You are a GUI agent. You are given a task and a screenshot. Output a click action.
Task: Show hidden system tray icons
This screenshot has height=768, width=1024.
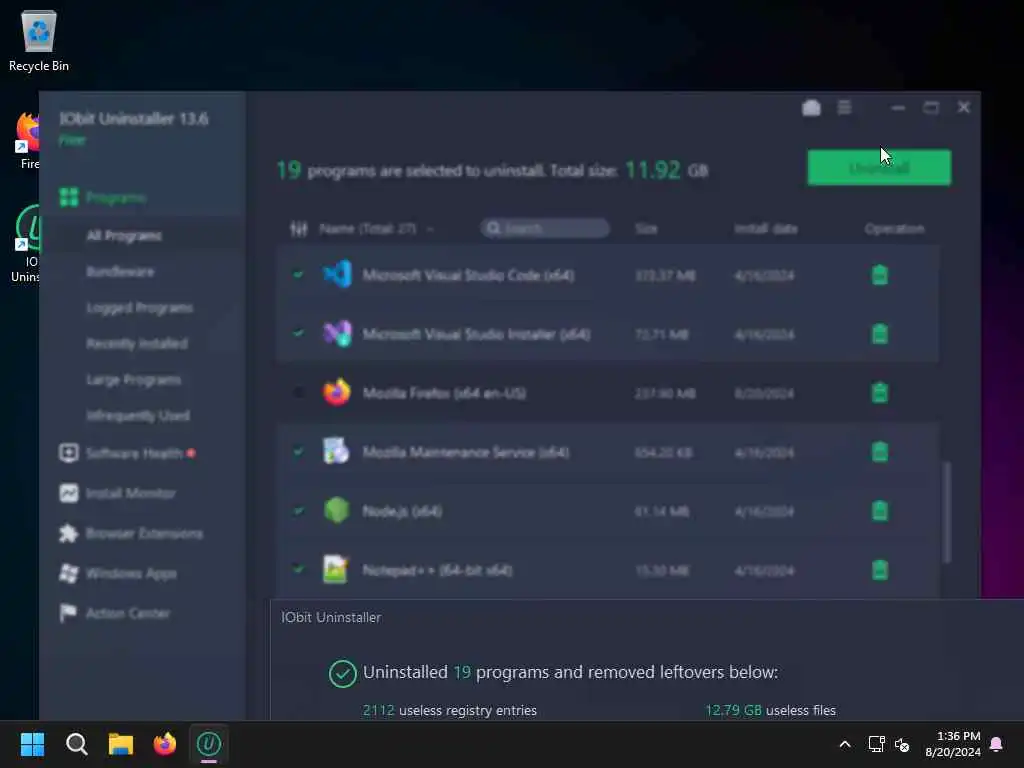click(x=844, y=744)
